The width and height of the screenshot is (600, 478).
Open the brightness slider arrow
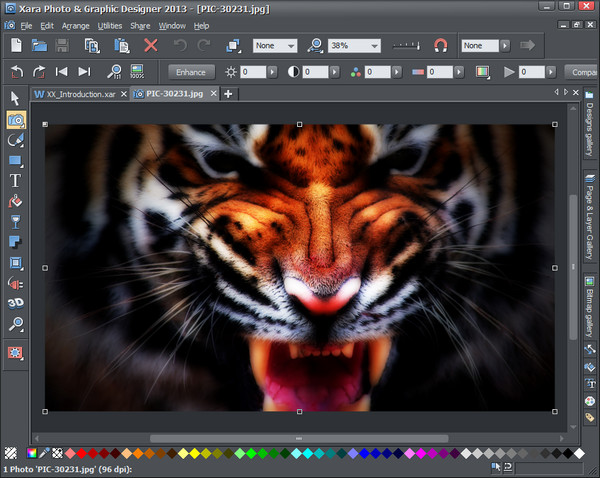272,72
